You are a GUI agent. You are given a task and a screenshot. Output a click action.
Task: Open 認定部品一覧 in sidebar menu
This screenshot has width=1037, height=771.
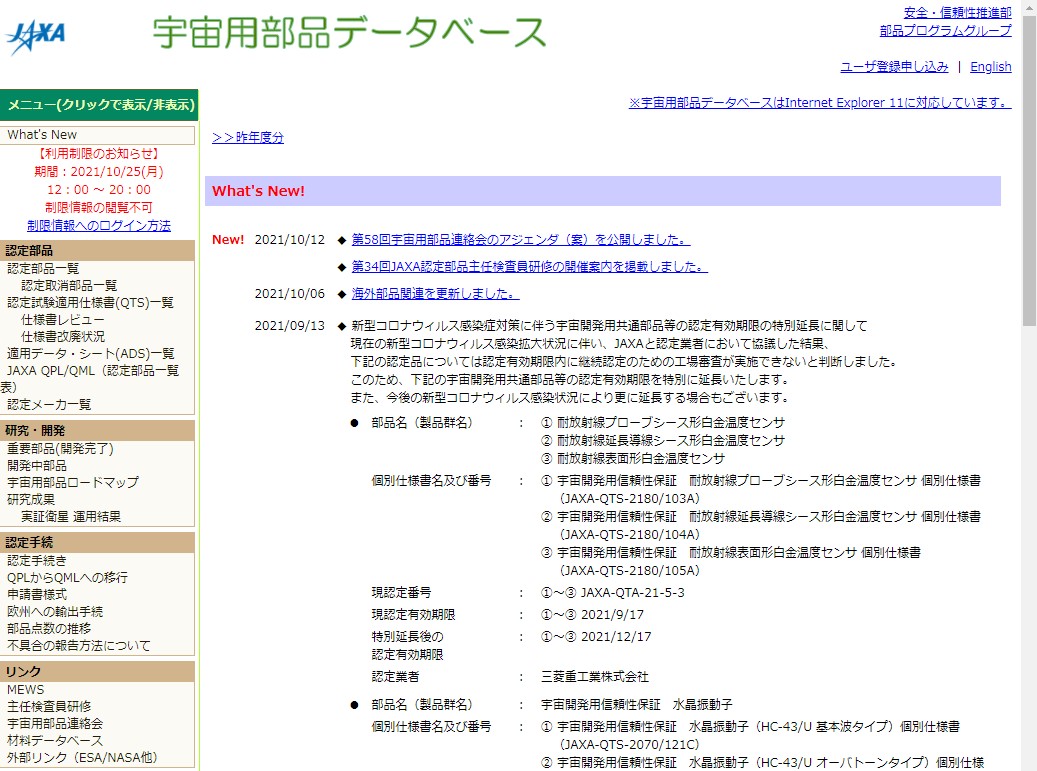click(x=43, y=268)
